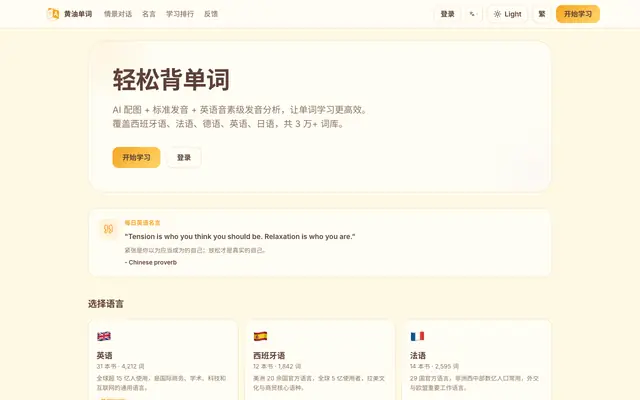Click the hero line starting "AI 配图"
Image resolution: width=640 pixels, height=400 pixels.
click(x=241, y=109)
